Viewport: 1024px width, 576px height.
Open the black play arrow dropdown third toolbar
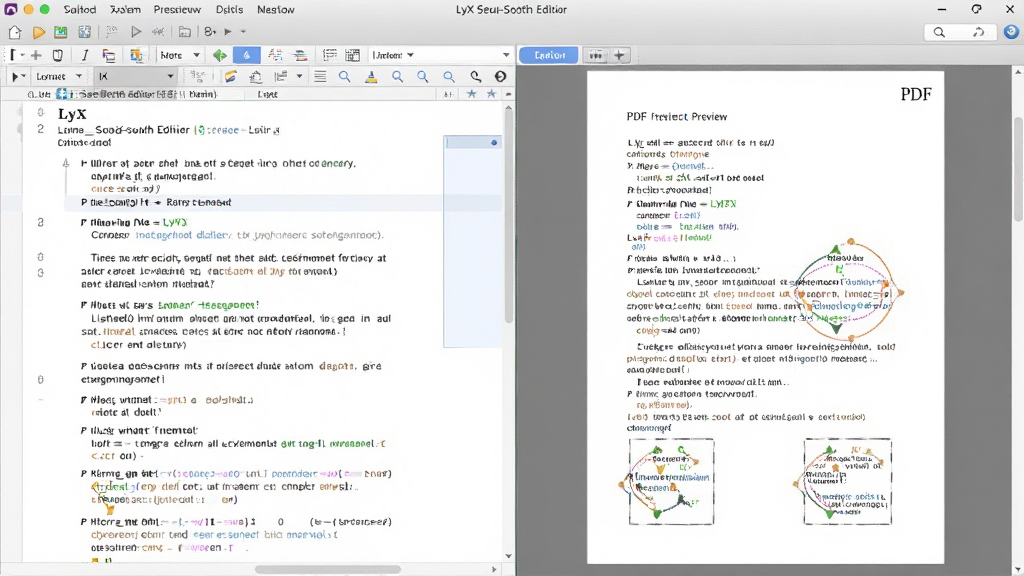click(x=18, y=76)
